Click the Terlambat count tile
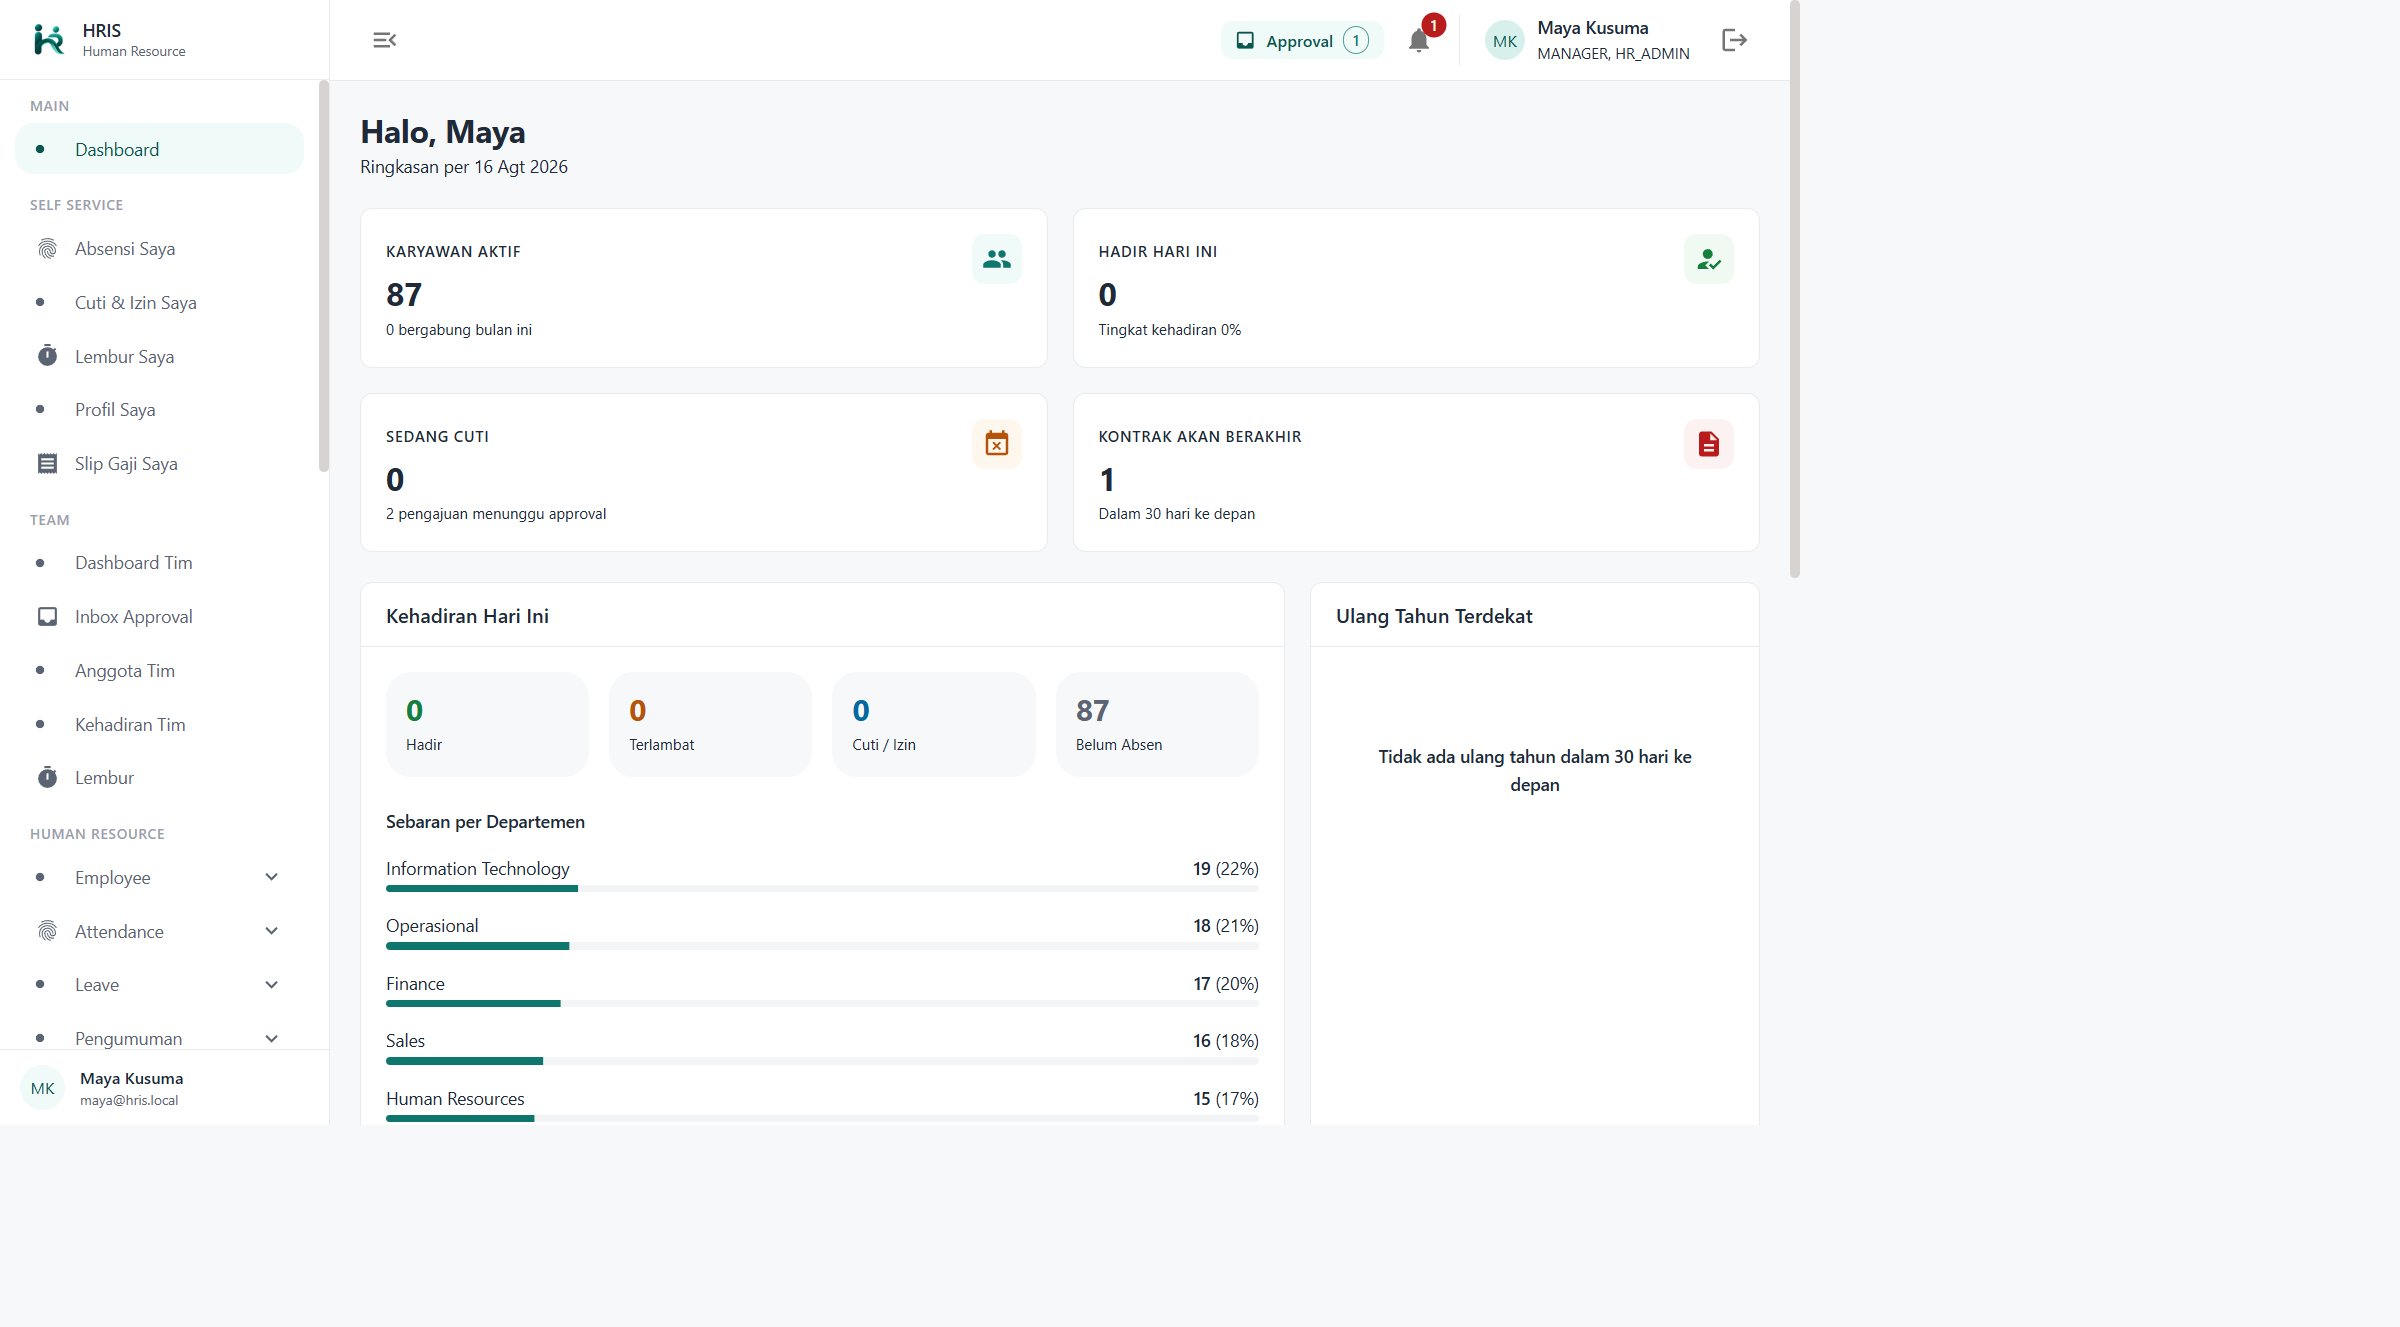 tap(710, 724)
